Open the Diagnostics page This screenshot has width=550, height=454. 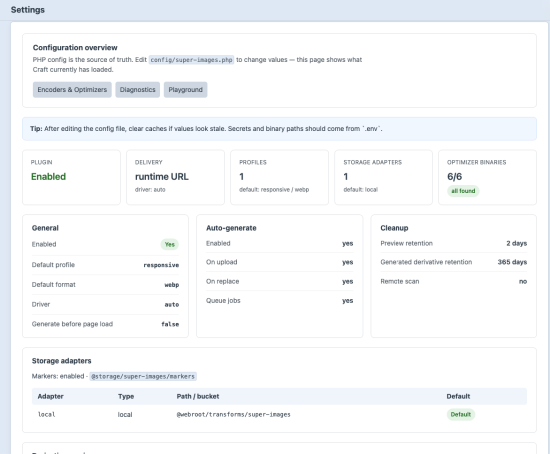click(138, 90)
